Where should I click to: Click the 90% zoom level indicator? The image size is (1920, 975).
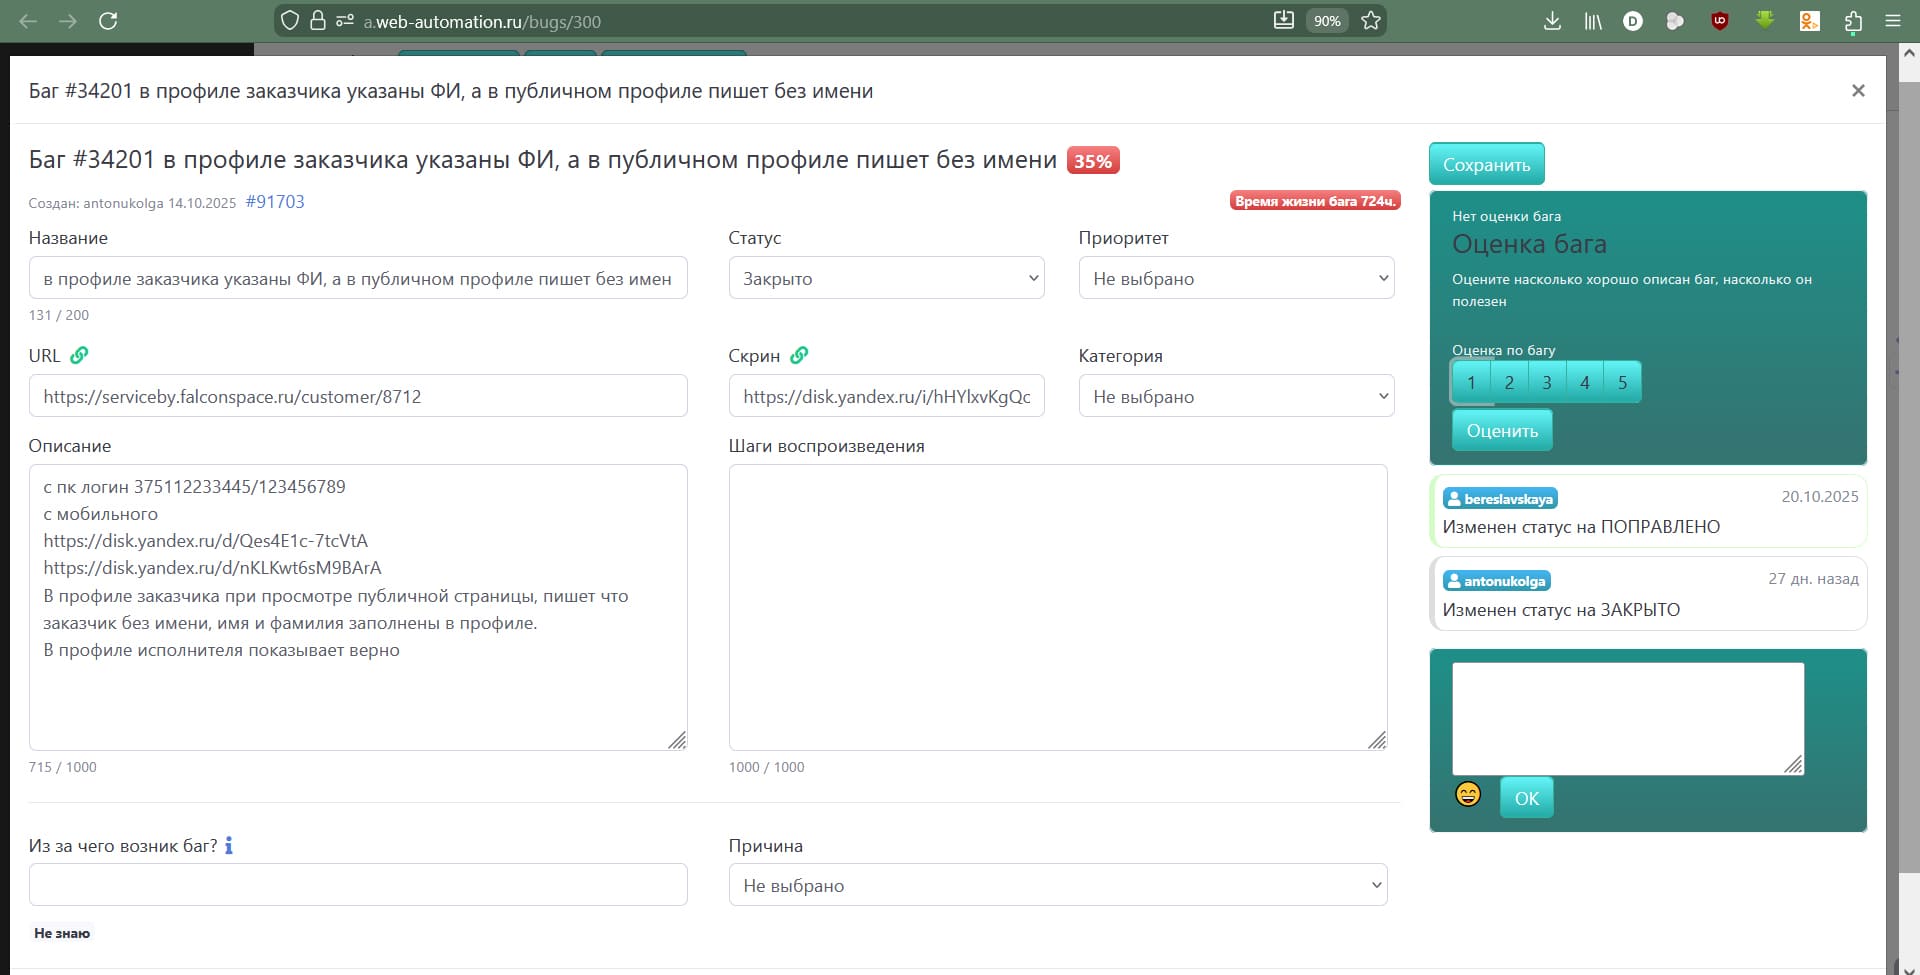[1327, 21]
